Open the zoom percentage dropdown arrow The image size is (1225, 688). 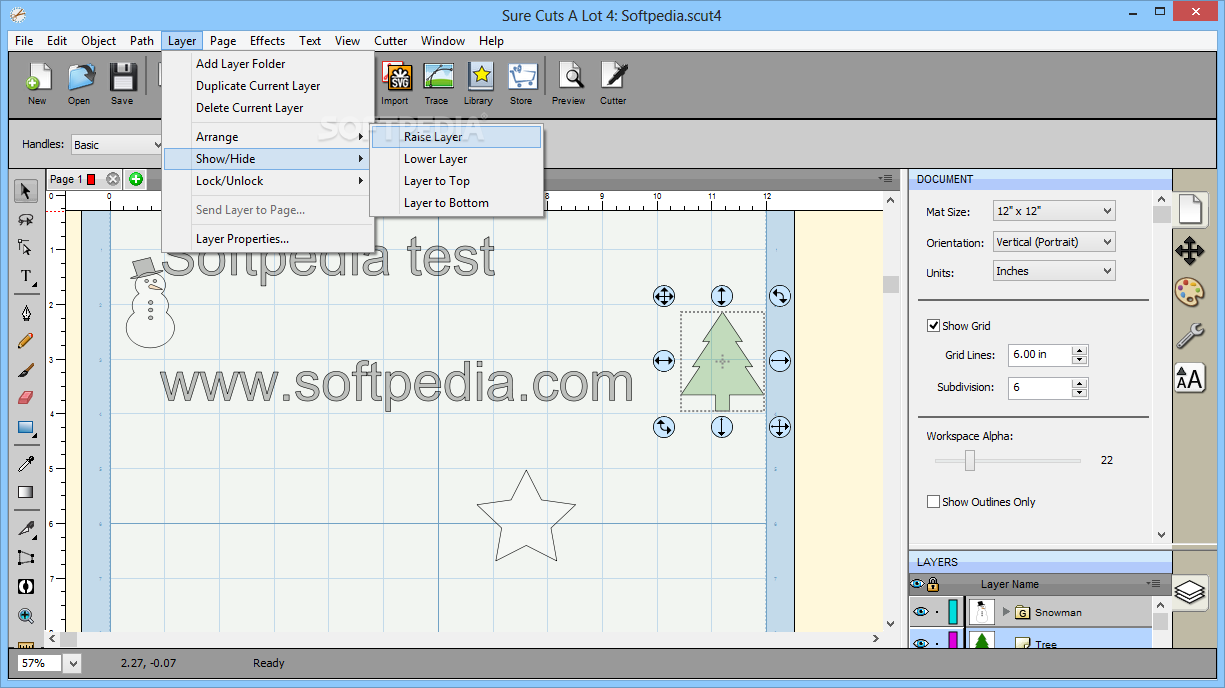click(74, 663)
